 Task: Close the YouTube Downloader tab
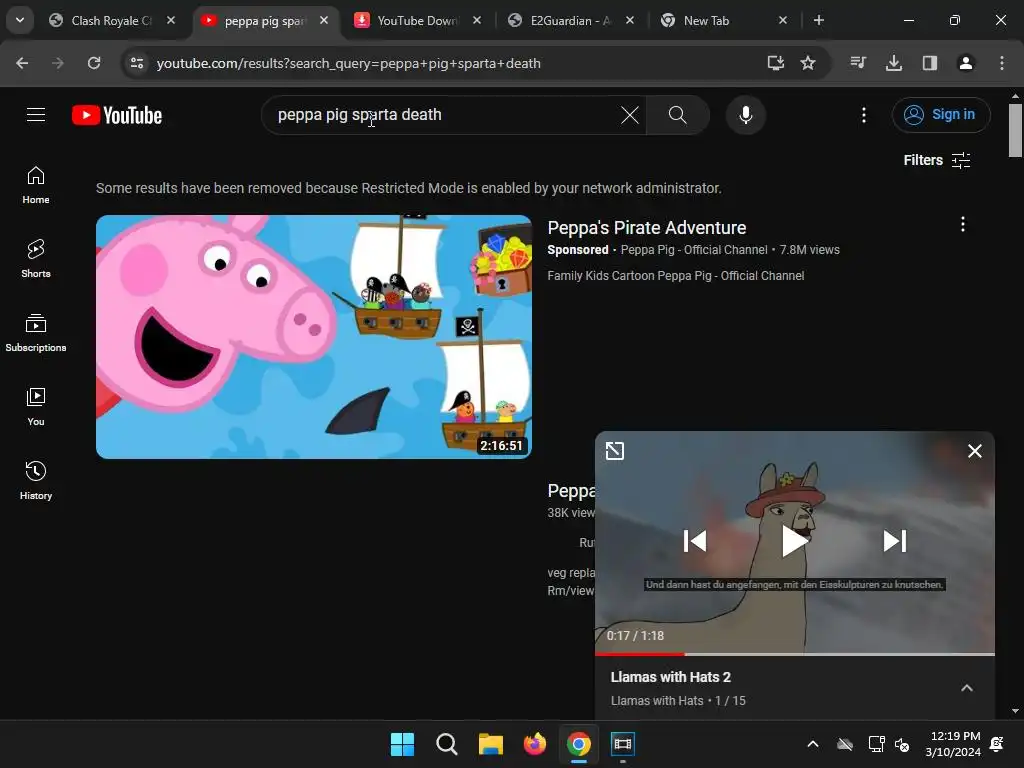click(x=477, y=20)
